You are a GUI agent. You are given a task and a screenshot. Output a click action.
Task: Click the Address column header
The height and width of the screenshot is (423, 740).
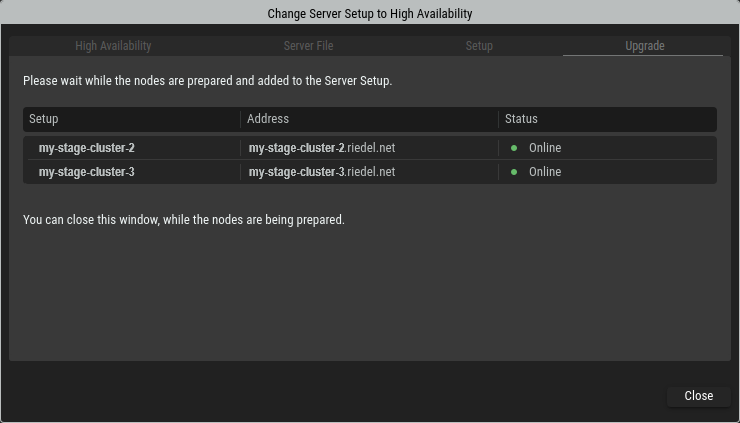(x=268, y=119)
